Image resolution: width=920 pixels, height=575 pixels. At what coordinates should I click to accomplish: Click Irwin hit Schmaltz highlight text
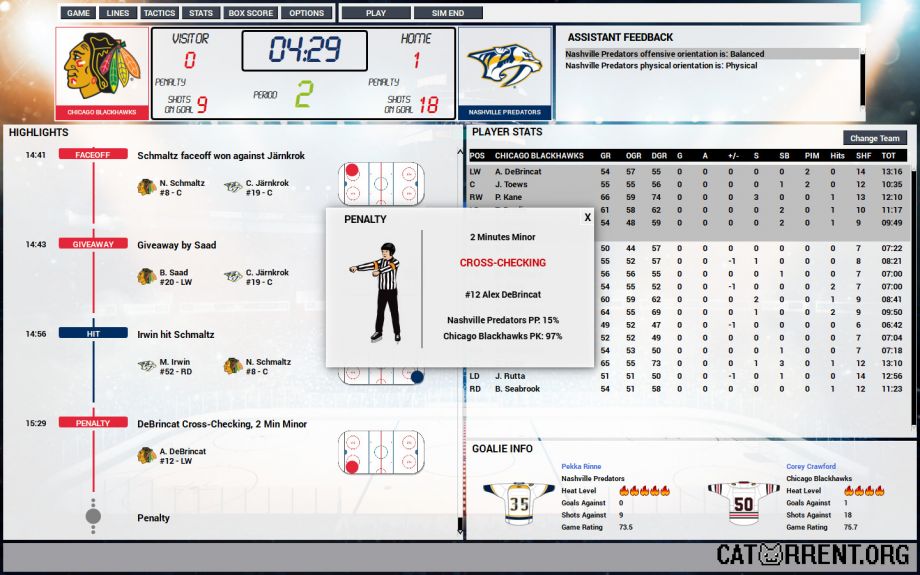(x=176, y=334)
